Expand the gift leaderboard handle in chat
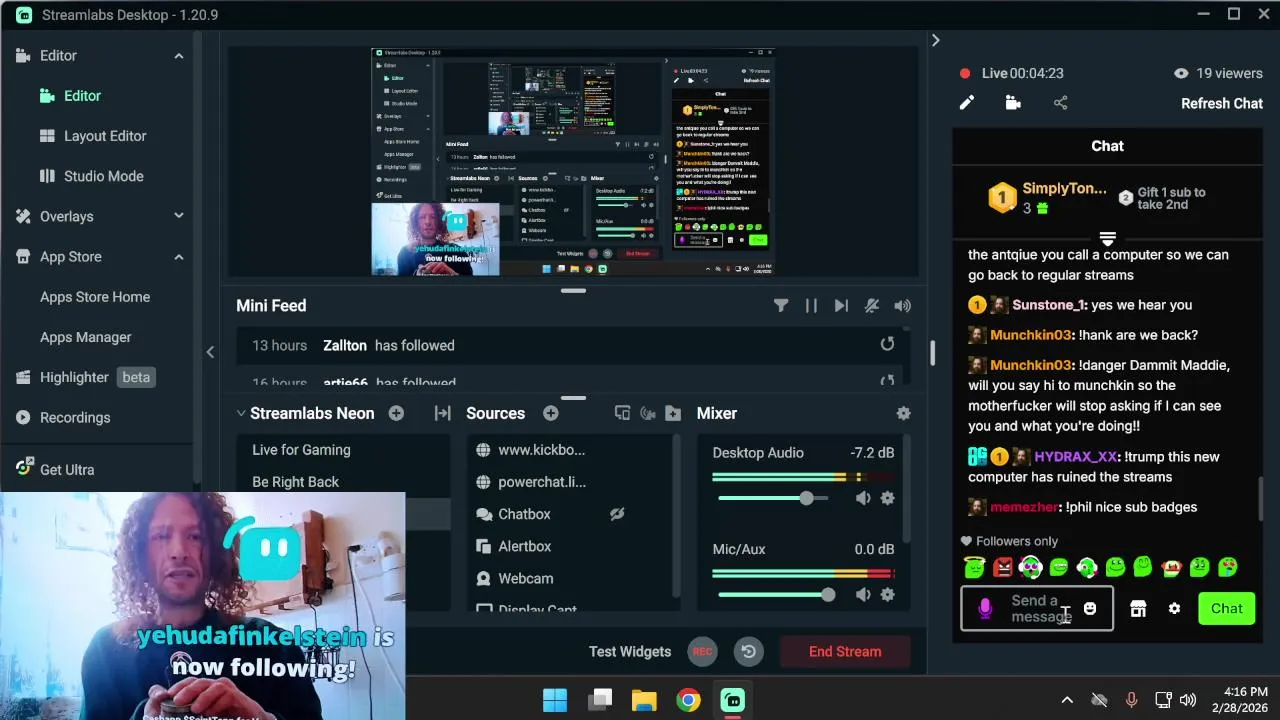The width and height of the screenshot is (1280, 720). pyautogui.click(x=1107, y=238)
